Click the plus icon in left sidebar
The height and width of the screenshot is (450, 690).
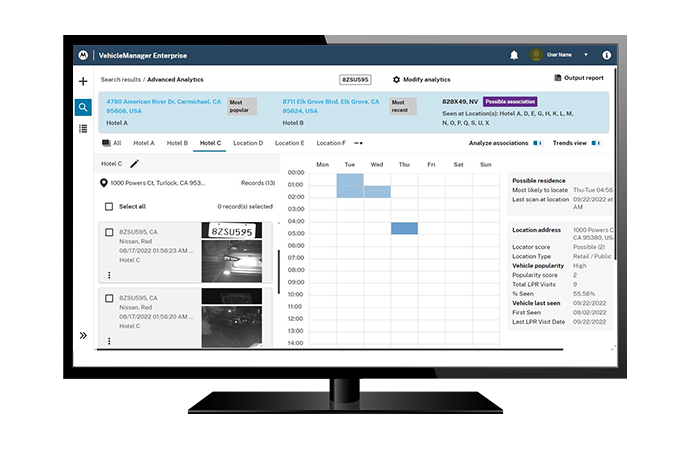coord(83,82)
